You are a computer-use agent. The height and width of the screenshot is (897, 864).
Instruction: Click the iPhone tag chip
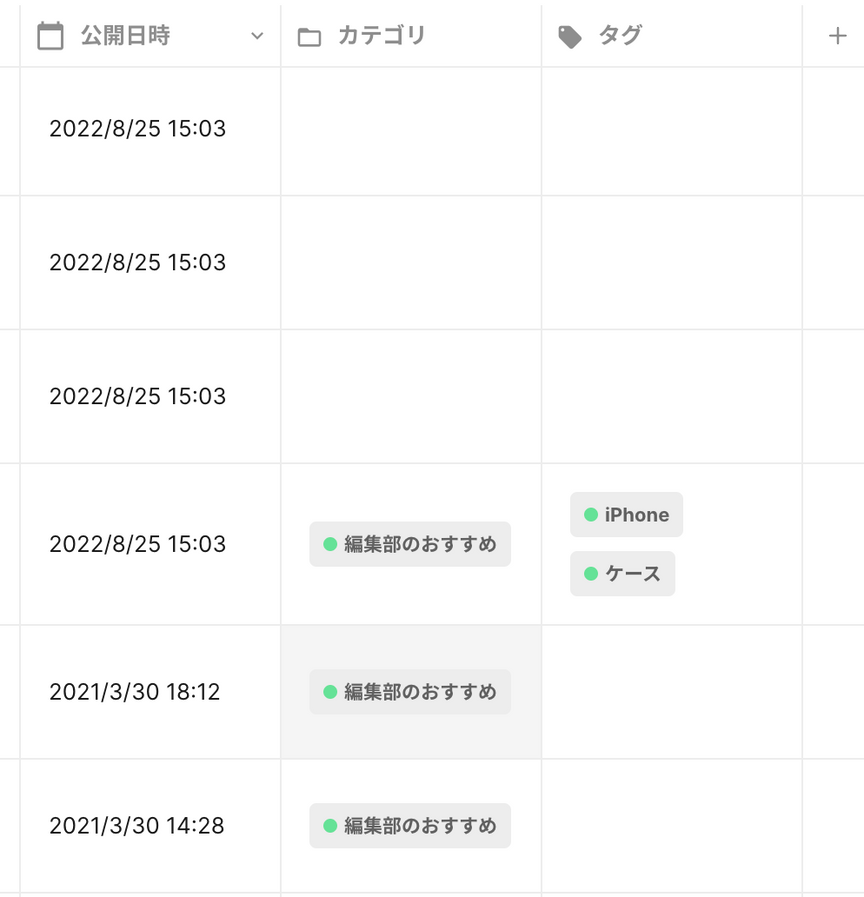627,514
